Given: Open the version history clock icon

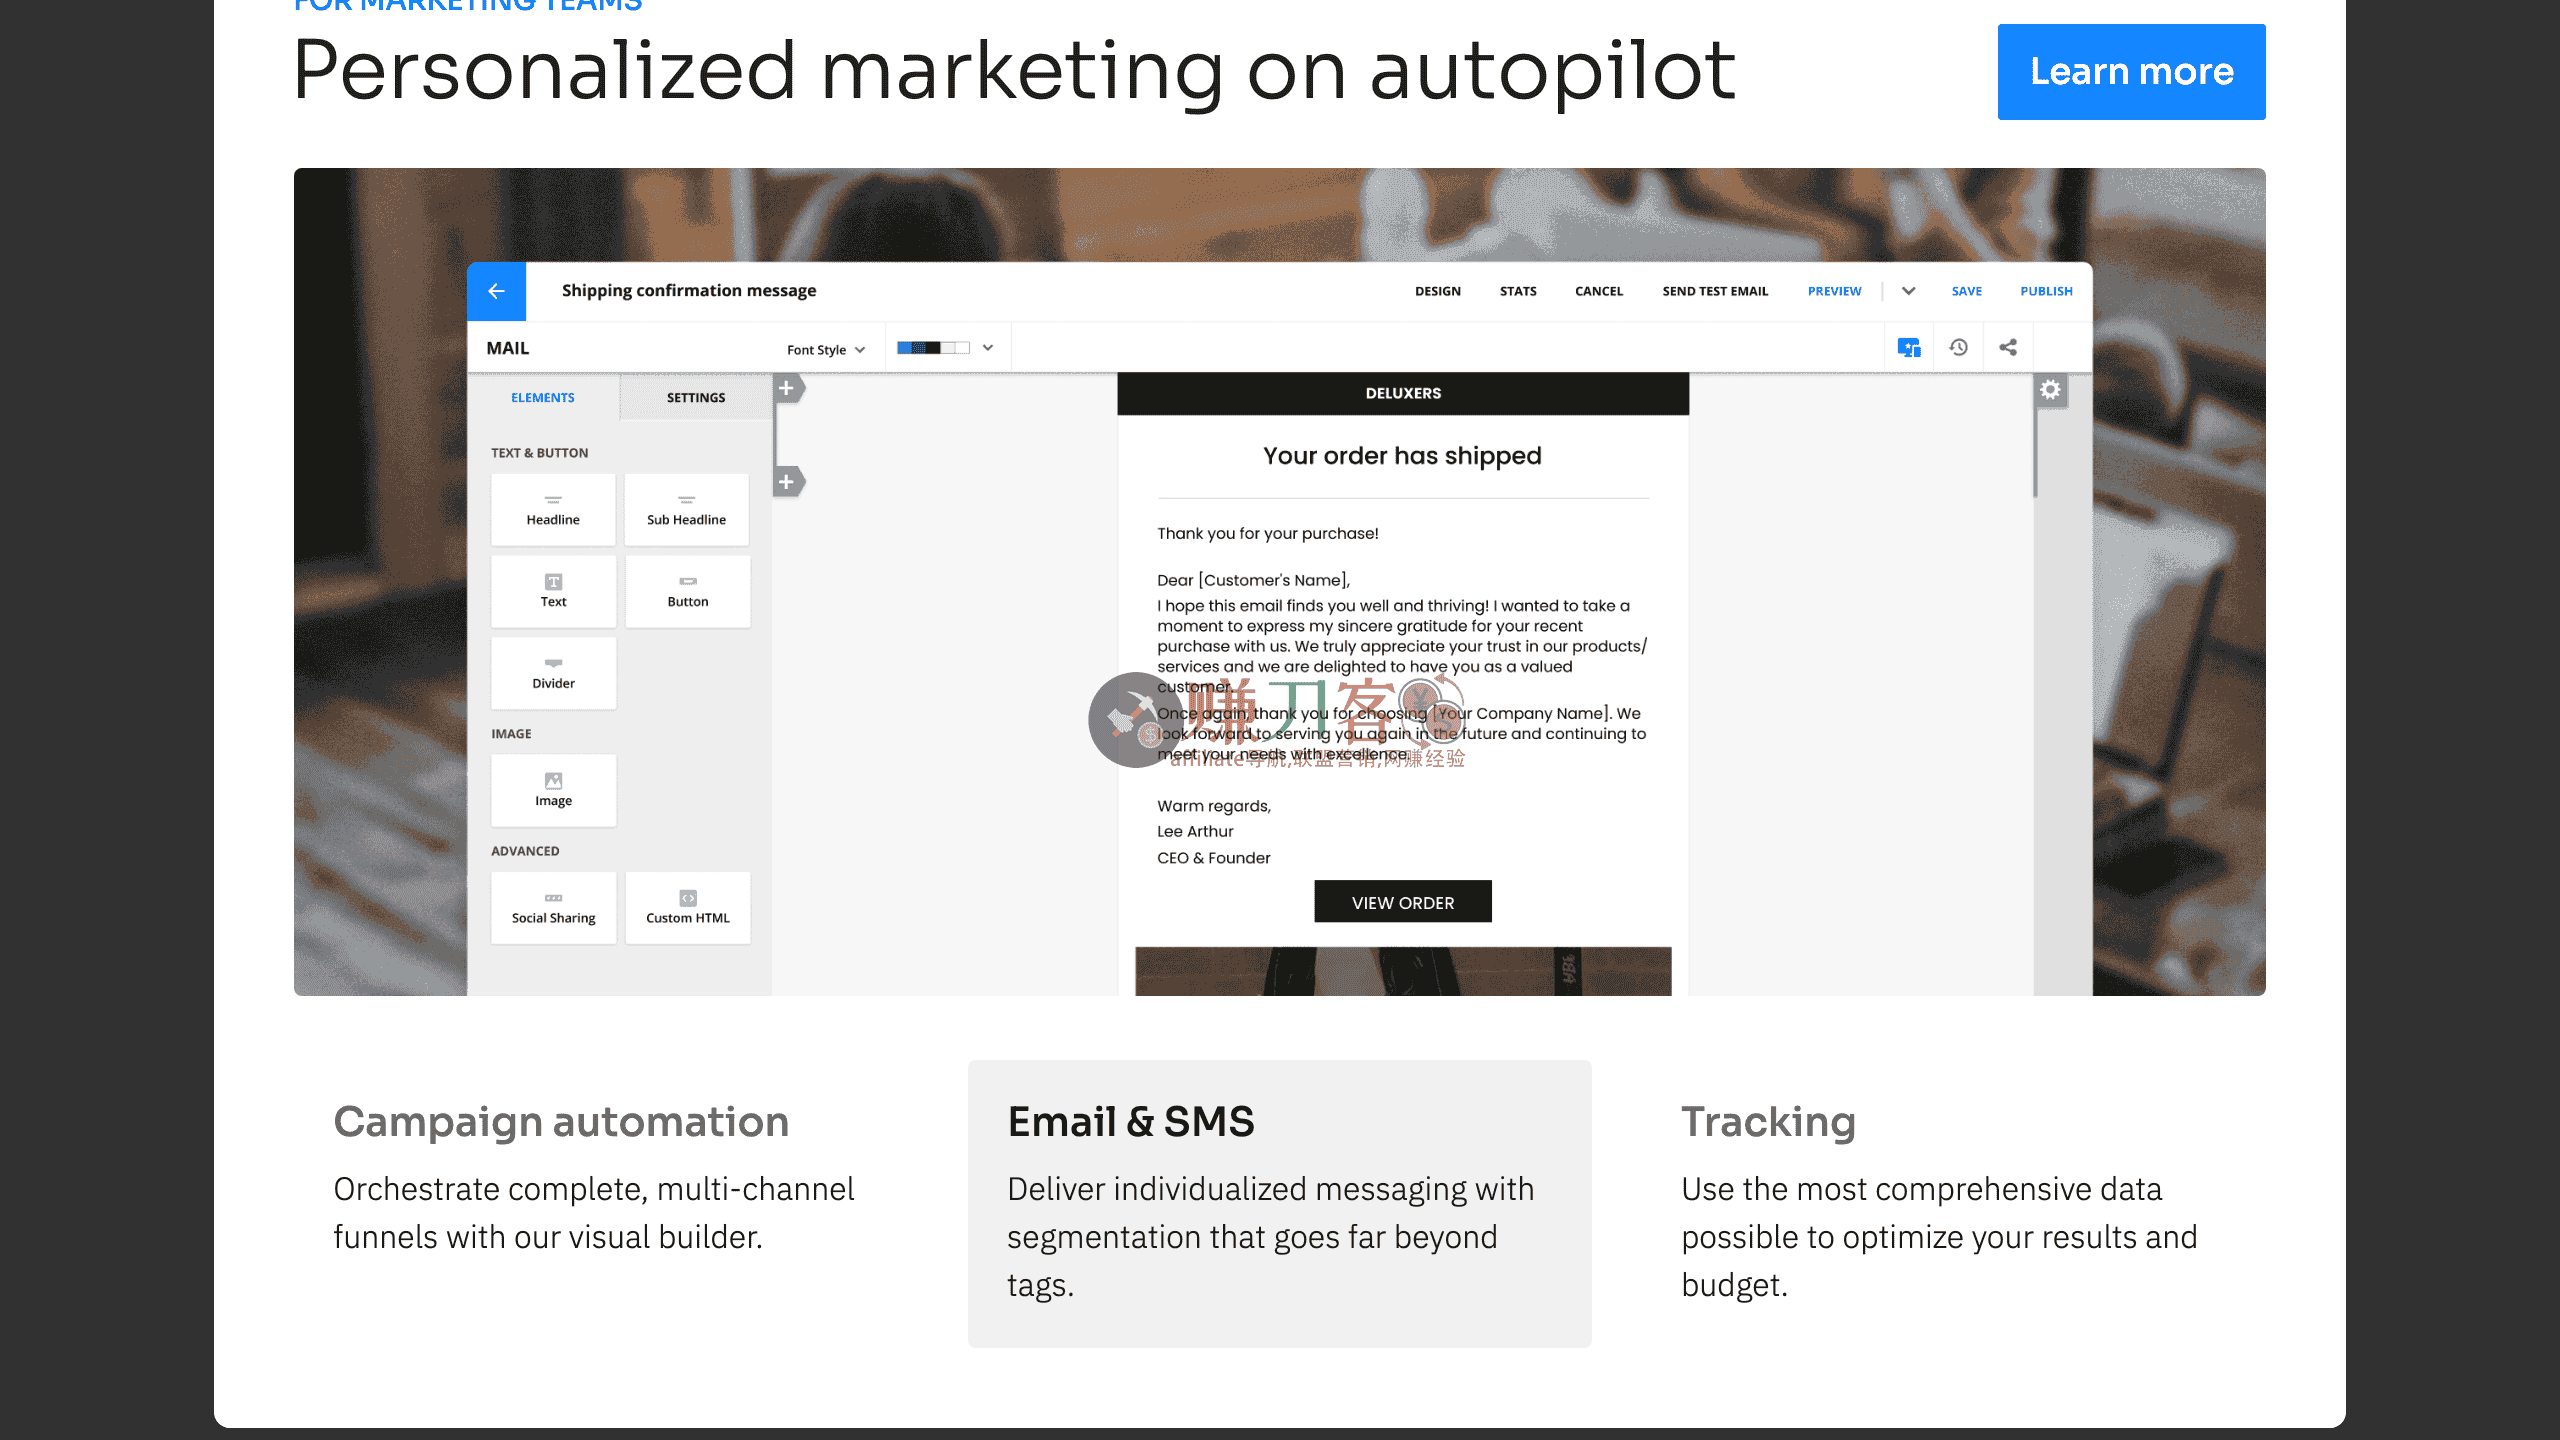Looking at the screenshot, I should point(1958,347).
